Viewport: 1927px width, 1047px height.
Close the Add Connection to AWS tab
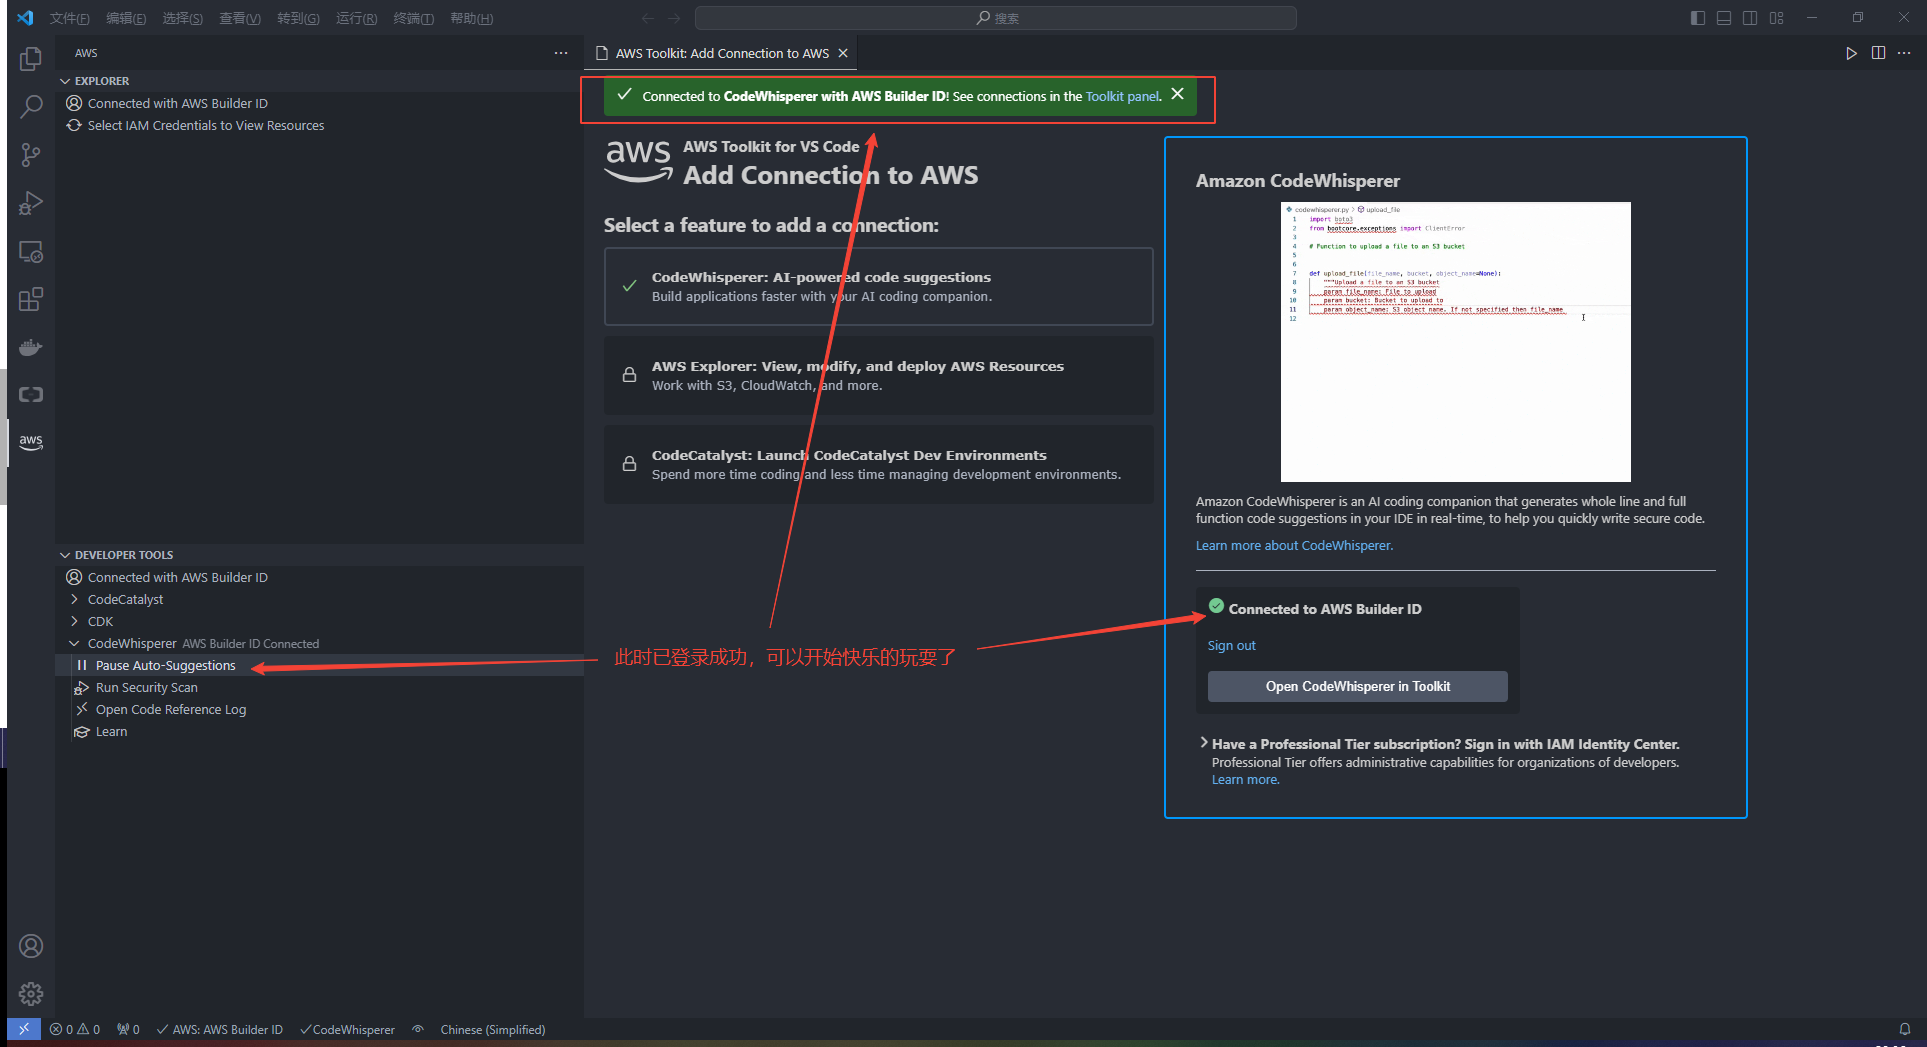pos(843,53)
